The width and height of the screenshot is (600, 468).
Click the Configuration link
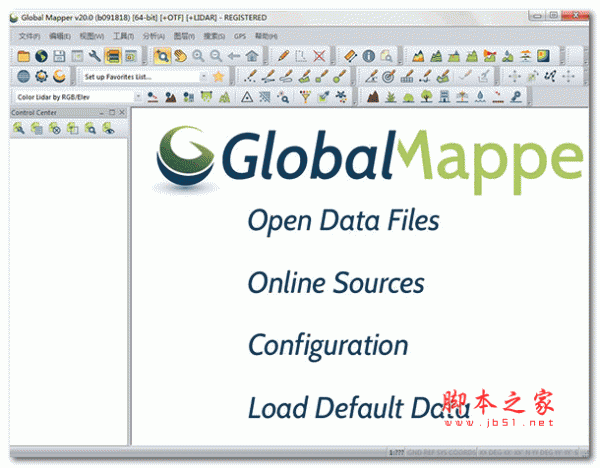point(328,346)
